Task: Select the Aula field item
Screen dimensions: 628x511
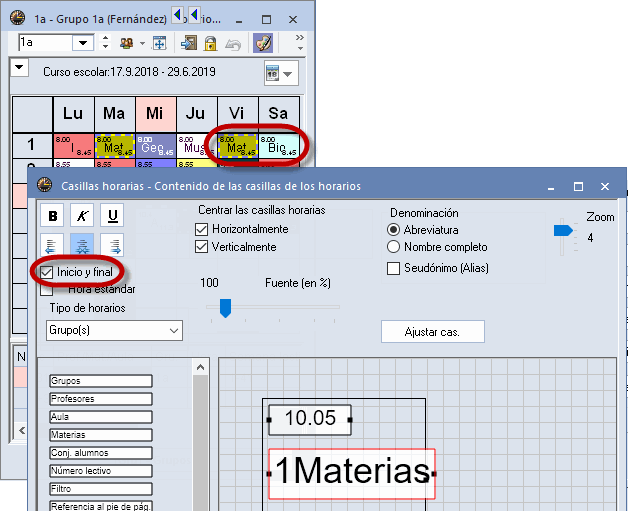Action: [x=101, y=417]
